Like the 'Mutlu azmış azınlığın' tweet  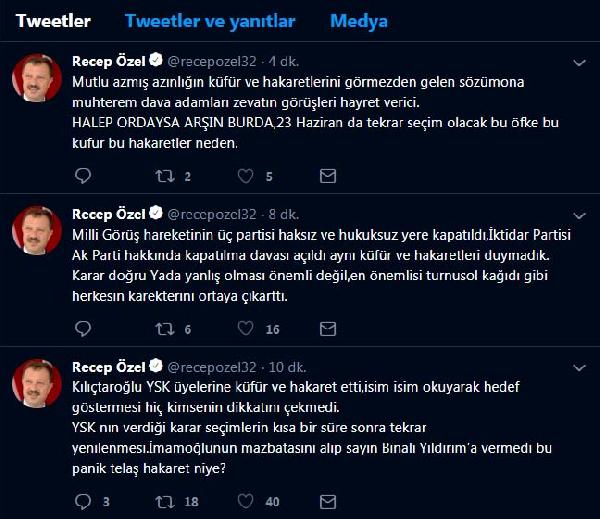244,176
